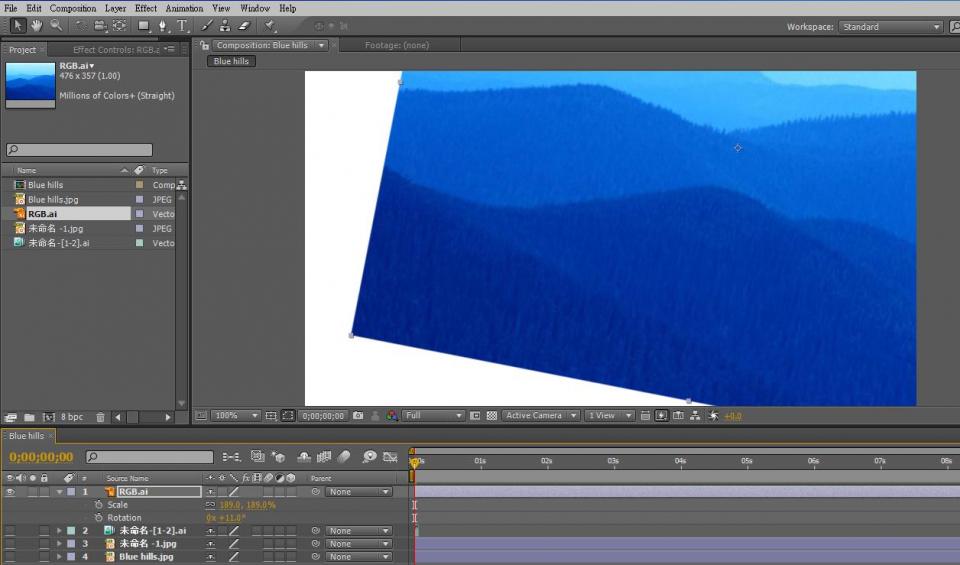Toggle the Scale stopwatch keyframe icon
The height and width of the screenshot is (565, 960).
(x=98, y=505)
